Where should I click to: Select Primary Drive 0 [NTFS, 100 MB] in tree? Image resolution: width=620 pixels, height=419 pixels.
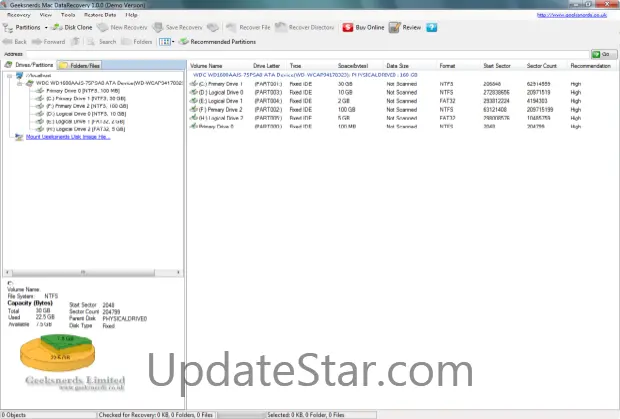pos(83,91)
